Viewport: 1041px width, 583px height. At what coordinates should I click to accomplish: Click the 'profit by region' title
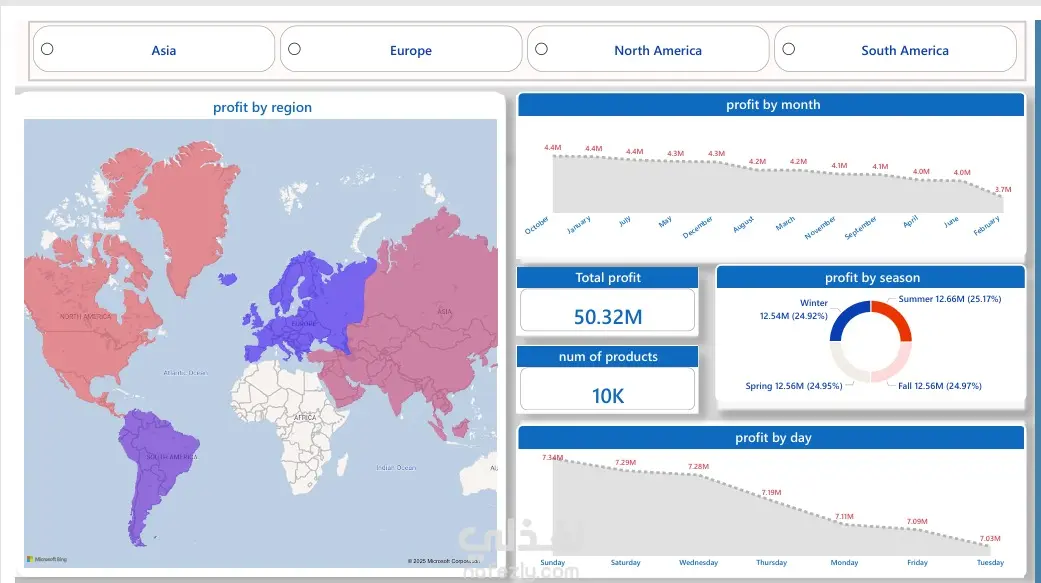(x=262, y=107)
